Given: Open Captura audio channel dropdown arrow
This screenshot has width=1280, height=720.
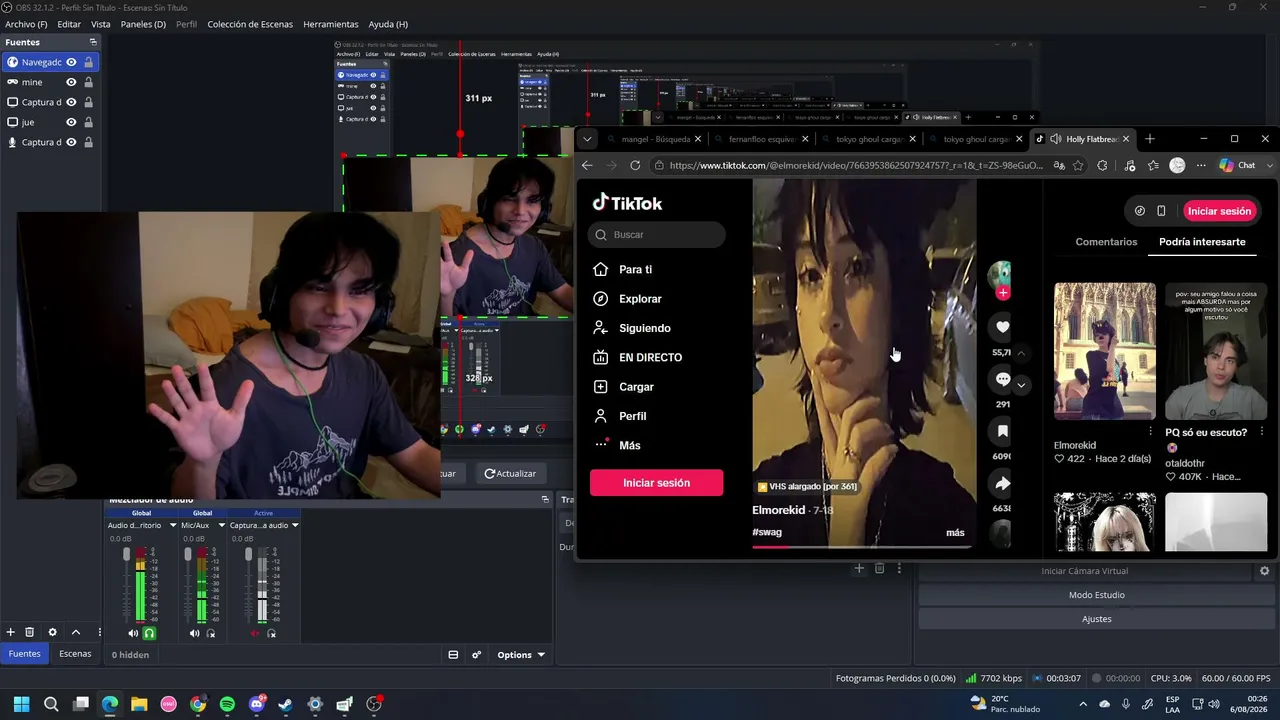Looking at the screenshot, I should click(x=295, y=525).
